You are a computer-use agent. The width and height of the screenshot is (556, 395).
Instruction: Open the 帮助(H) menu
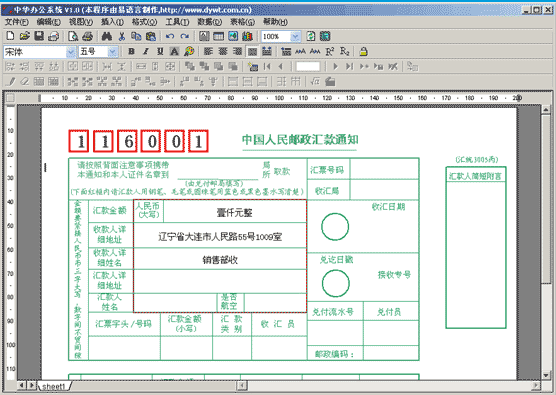tap(275, 22)
